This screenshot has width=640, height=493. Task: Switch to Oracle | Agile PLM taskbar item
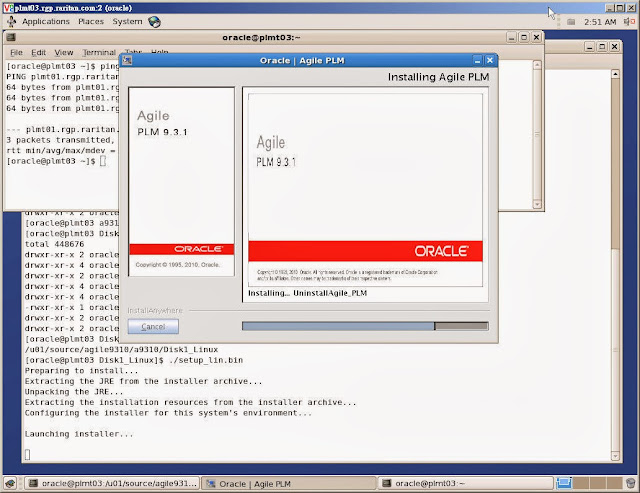(289, 484)
